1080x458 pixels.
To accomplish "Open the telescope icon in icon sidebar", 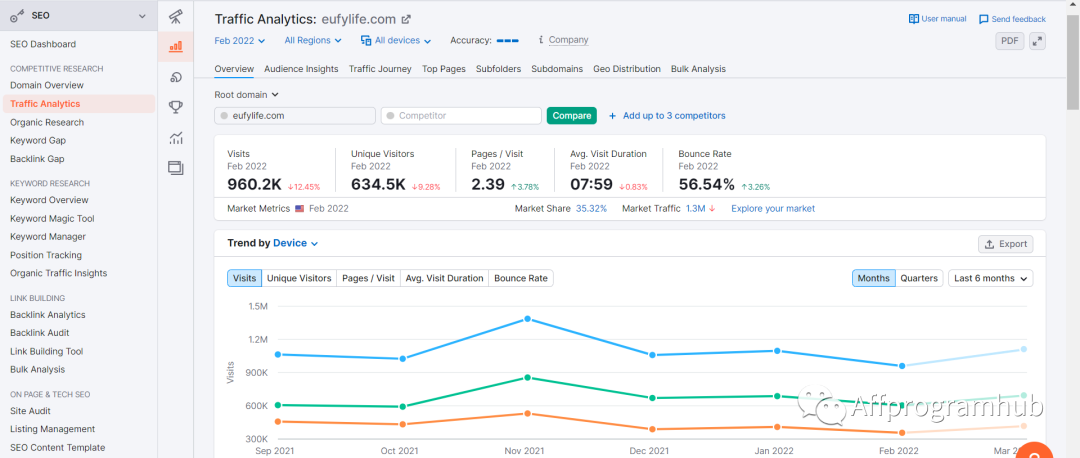I will coord(176,15).
